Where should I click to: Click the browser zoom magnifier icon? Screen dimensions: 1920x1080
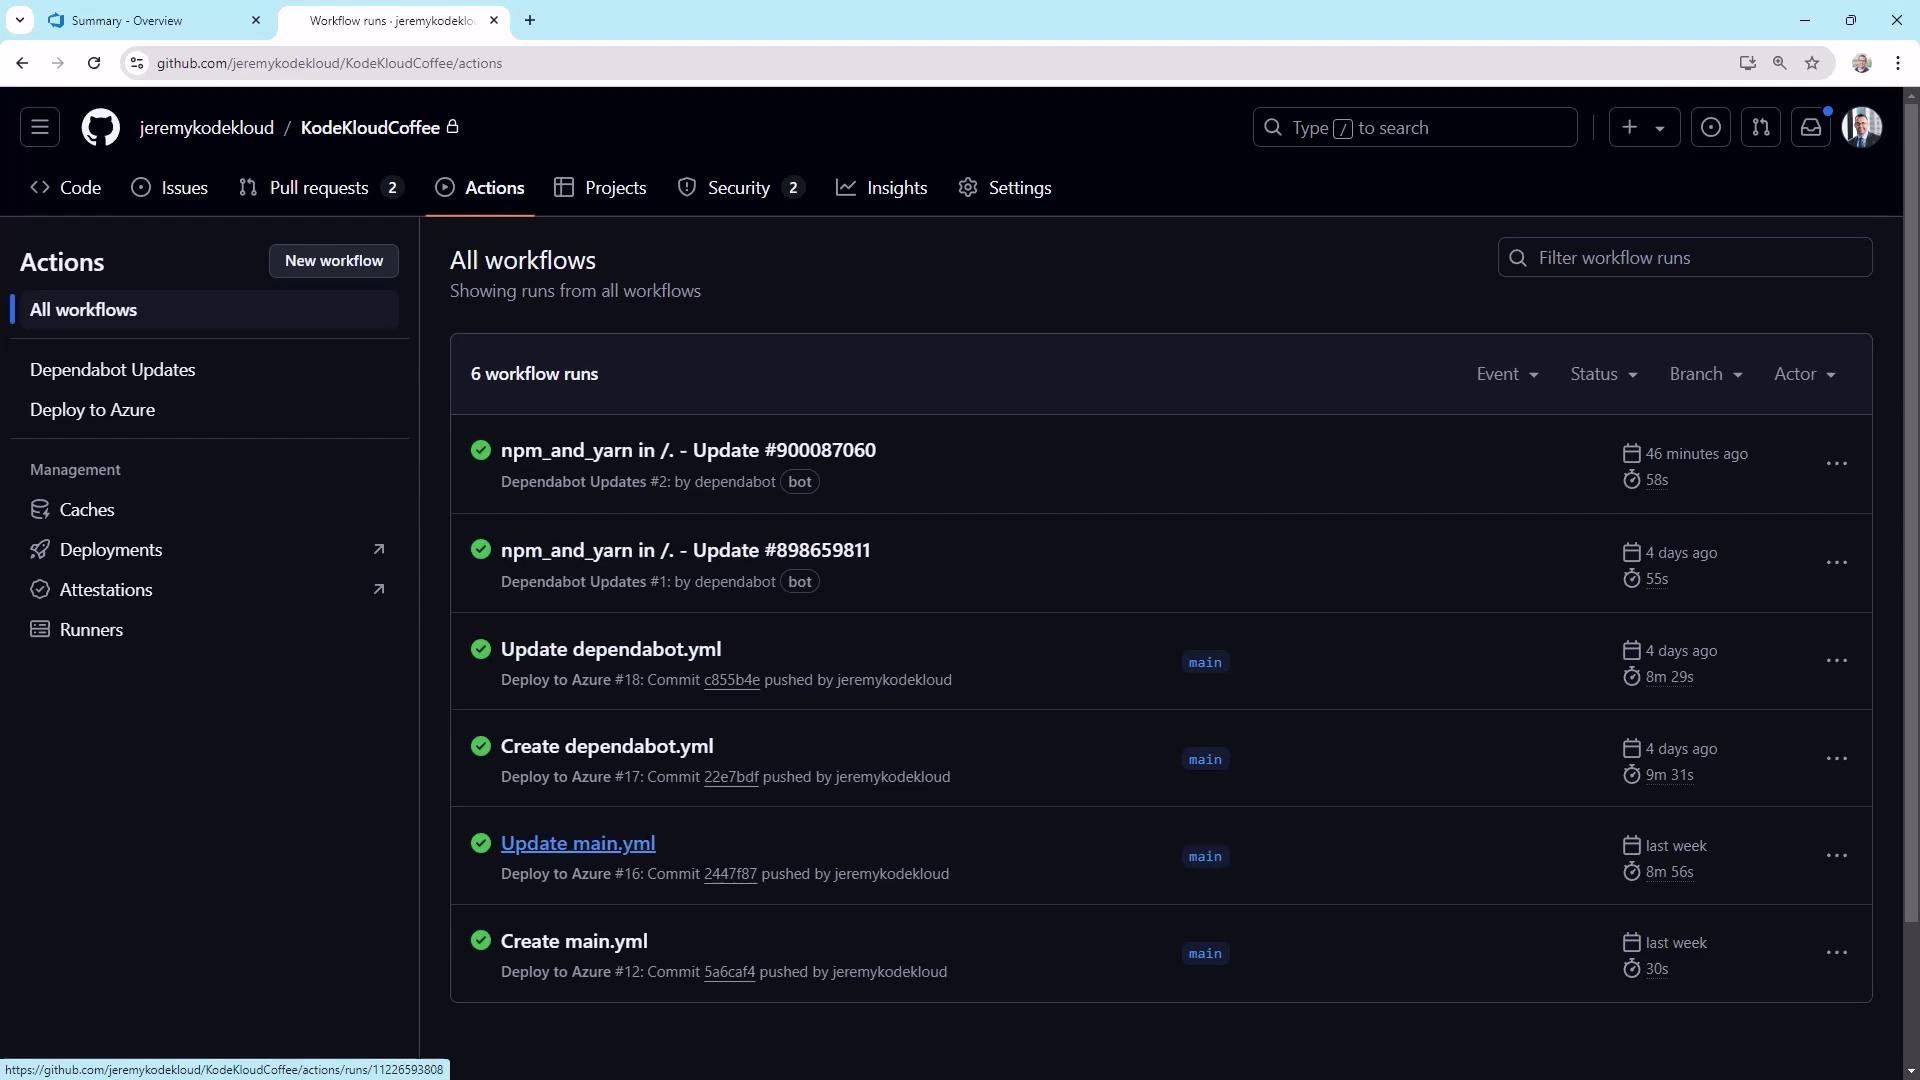pyautogui.click(x=1780, y=63)
